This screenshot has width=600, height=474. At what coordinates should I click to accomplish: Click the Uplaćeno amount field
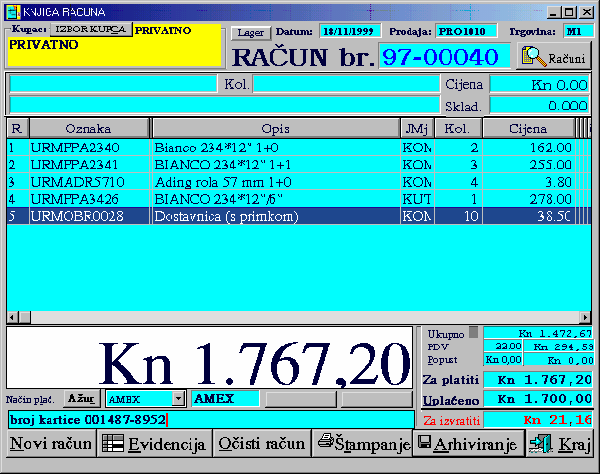[537, 399]
